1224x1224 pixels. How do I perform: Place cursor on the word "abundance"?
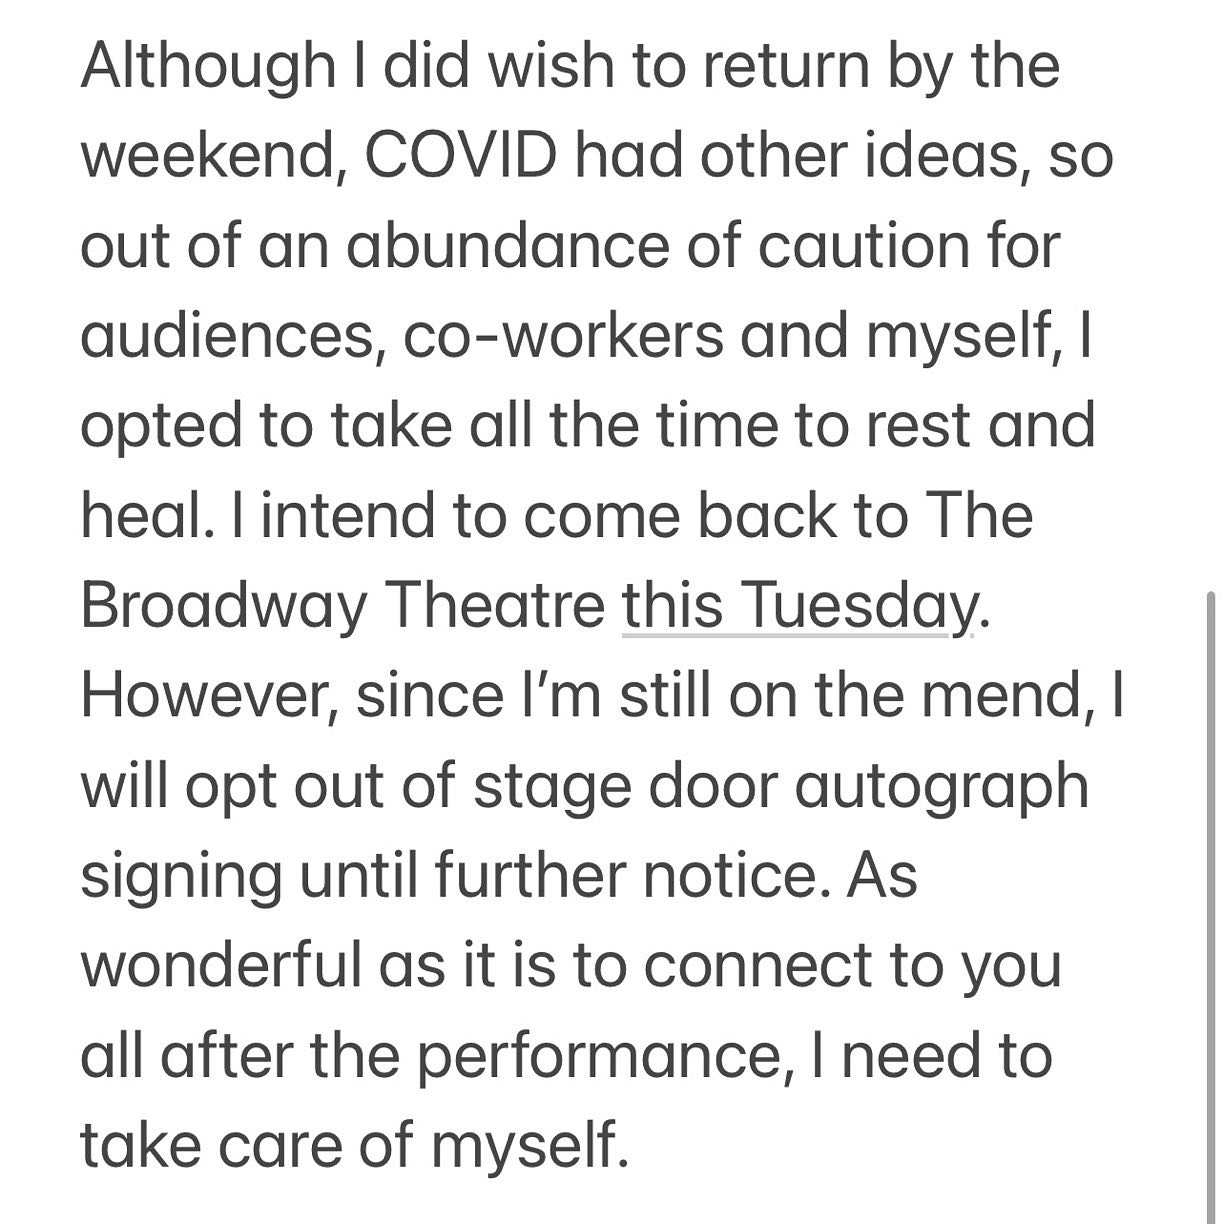506,245
